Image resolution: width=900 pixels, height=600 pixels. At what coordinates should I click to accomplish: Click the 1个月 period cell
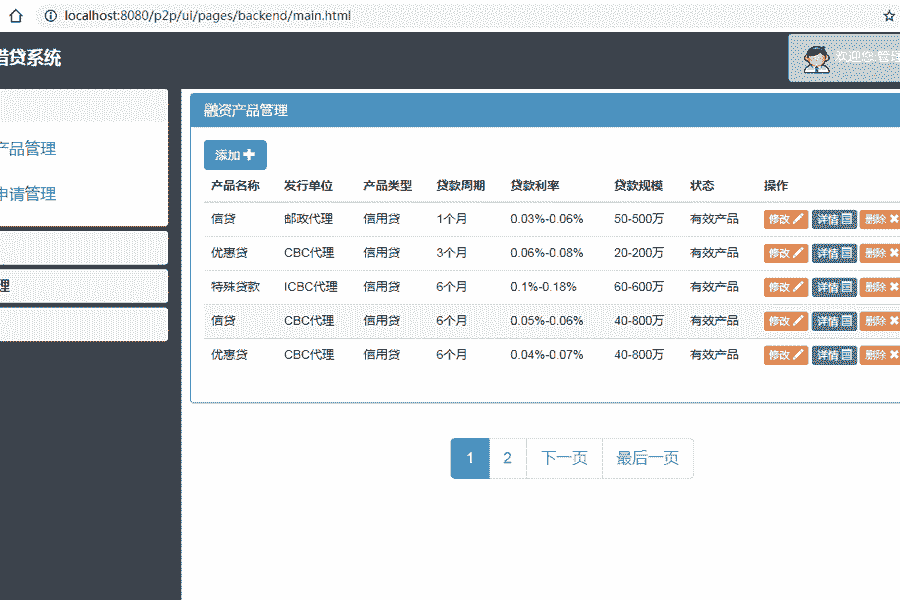[x=452, y=219]
